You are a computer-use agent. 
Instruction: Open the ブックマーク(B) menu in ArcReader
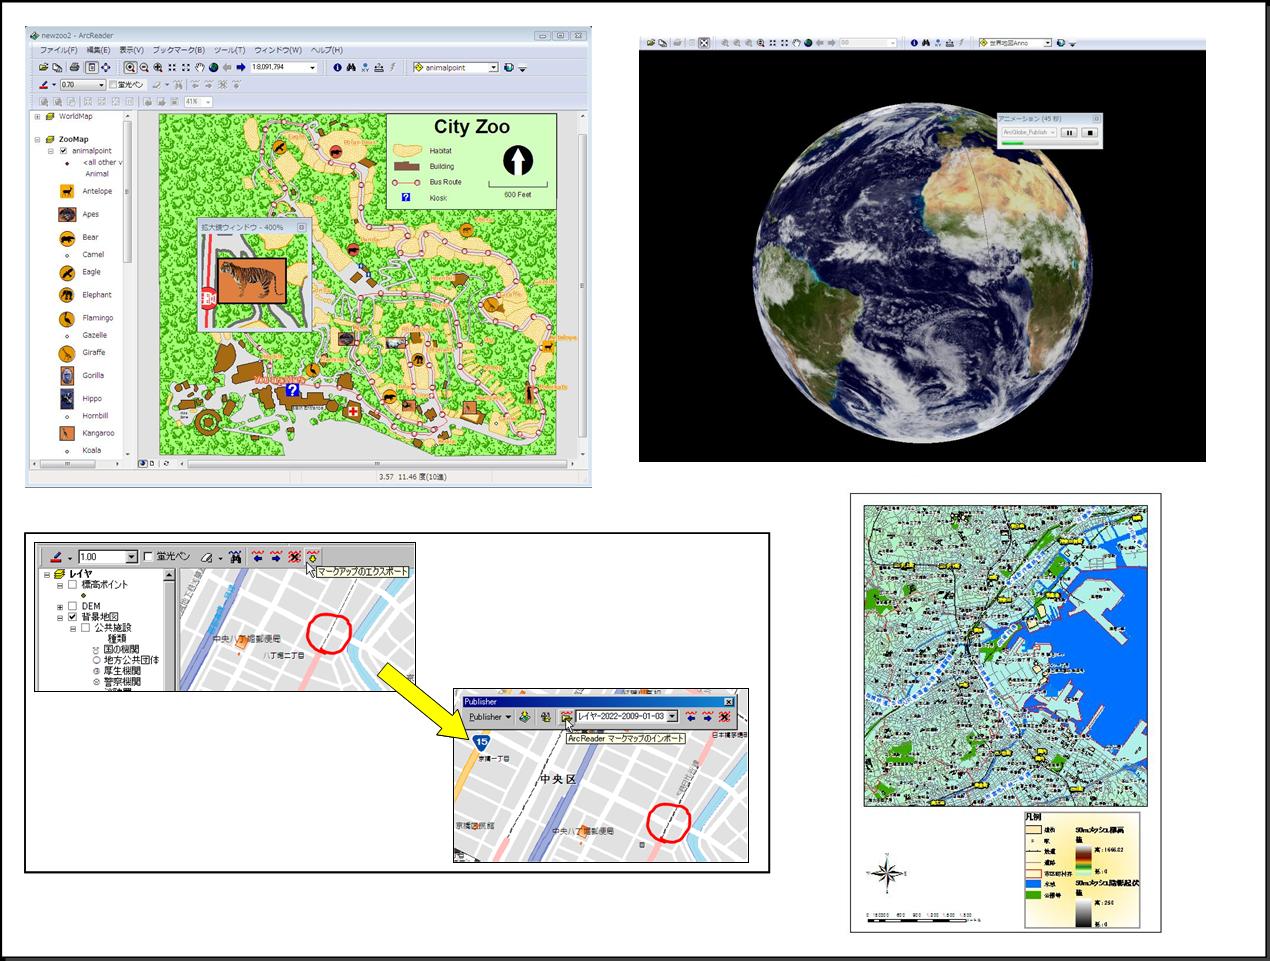click(179, 50)
